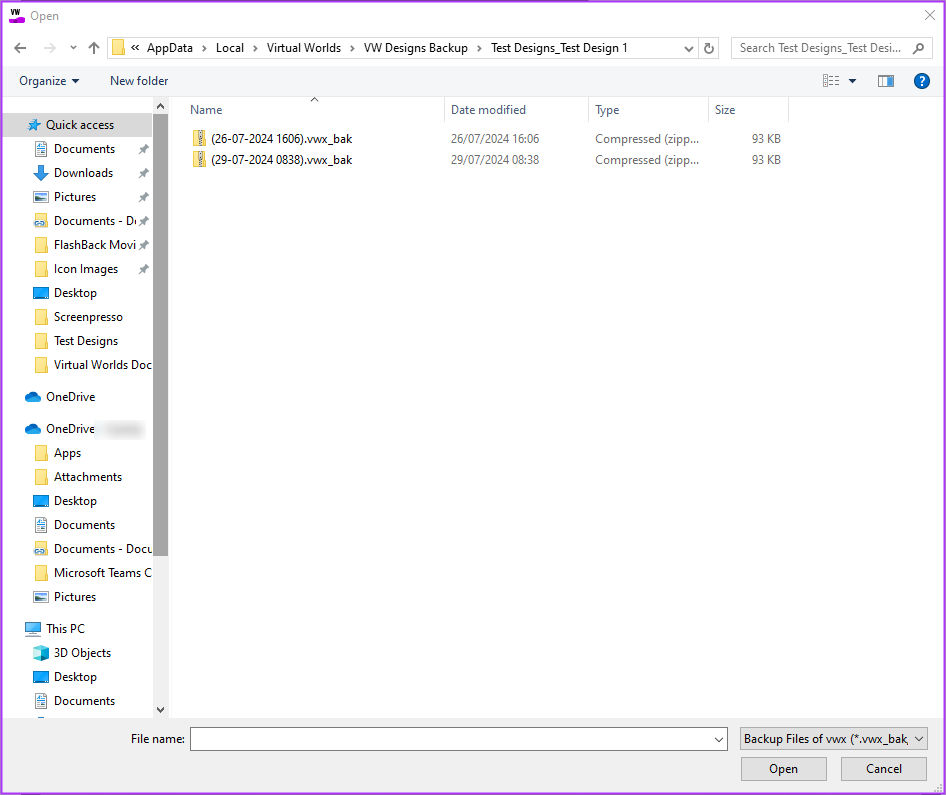Show the preview pane
Screen dimensions: 946x795
coord(886,81)
